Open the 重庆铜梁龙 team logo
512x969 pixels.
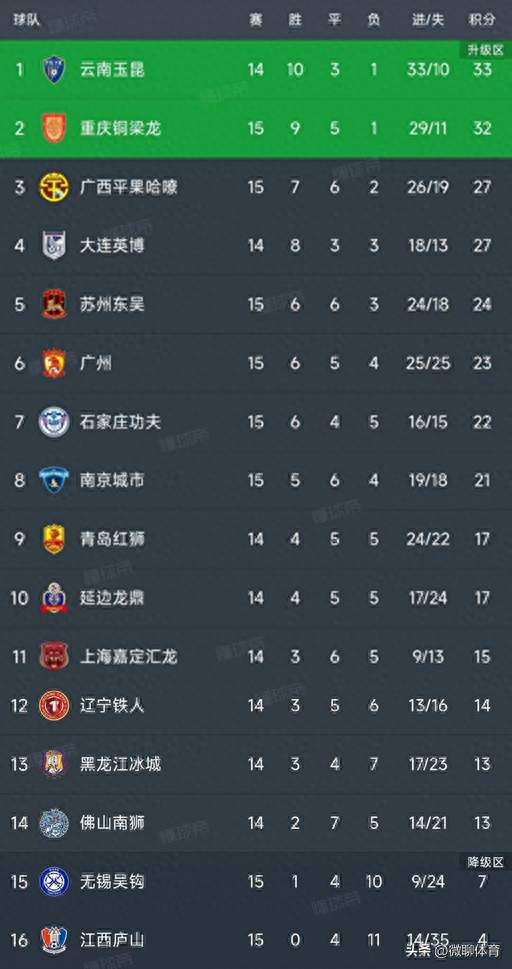click(54, 128)
